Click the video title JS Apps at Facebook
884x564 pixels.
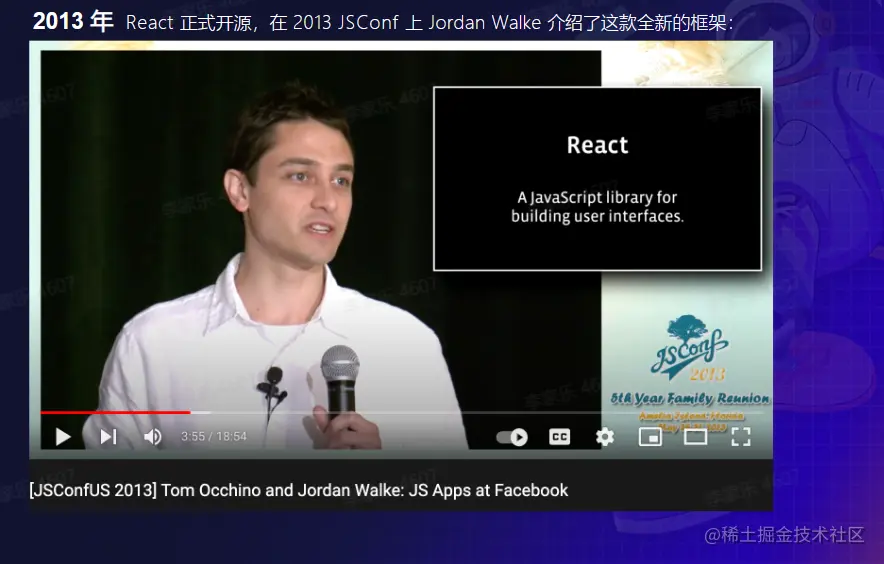(299, 490)
